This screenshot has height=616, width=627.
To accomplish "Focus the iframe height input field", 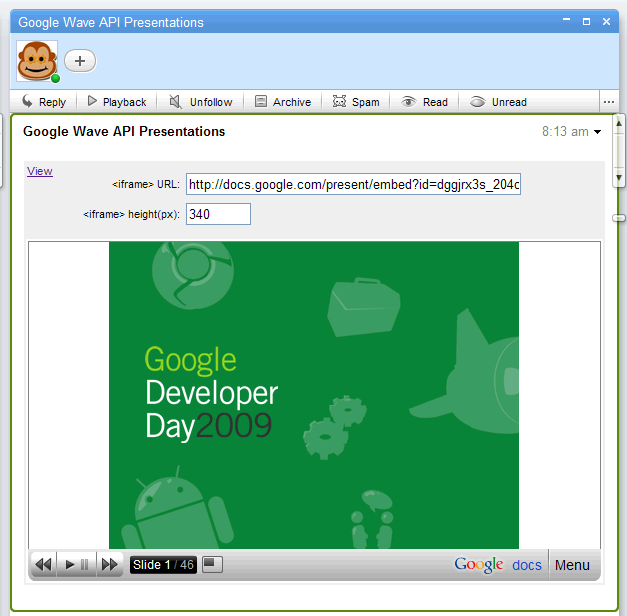I will coord(218,214).
